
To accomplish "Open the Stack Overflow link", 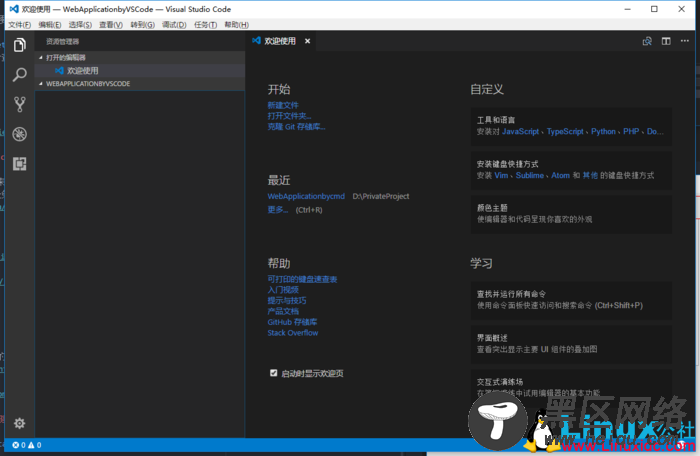I will [x=293, y=333].
